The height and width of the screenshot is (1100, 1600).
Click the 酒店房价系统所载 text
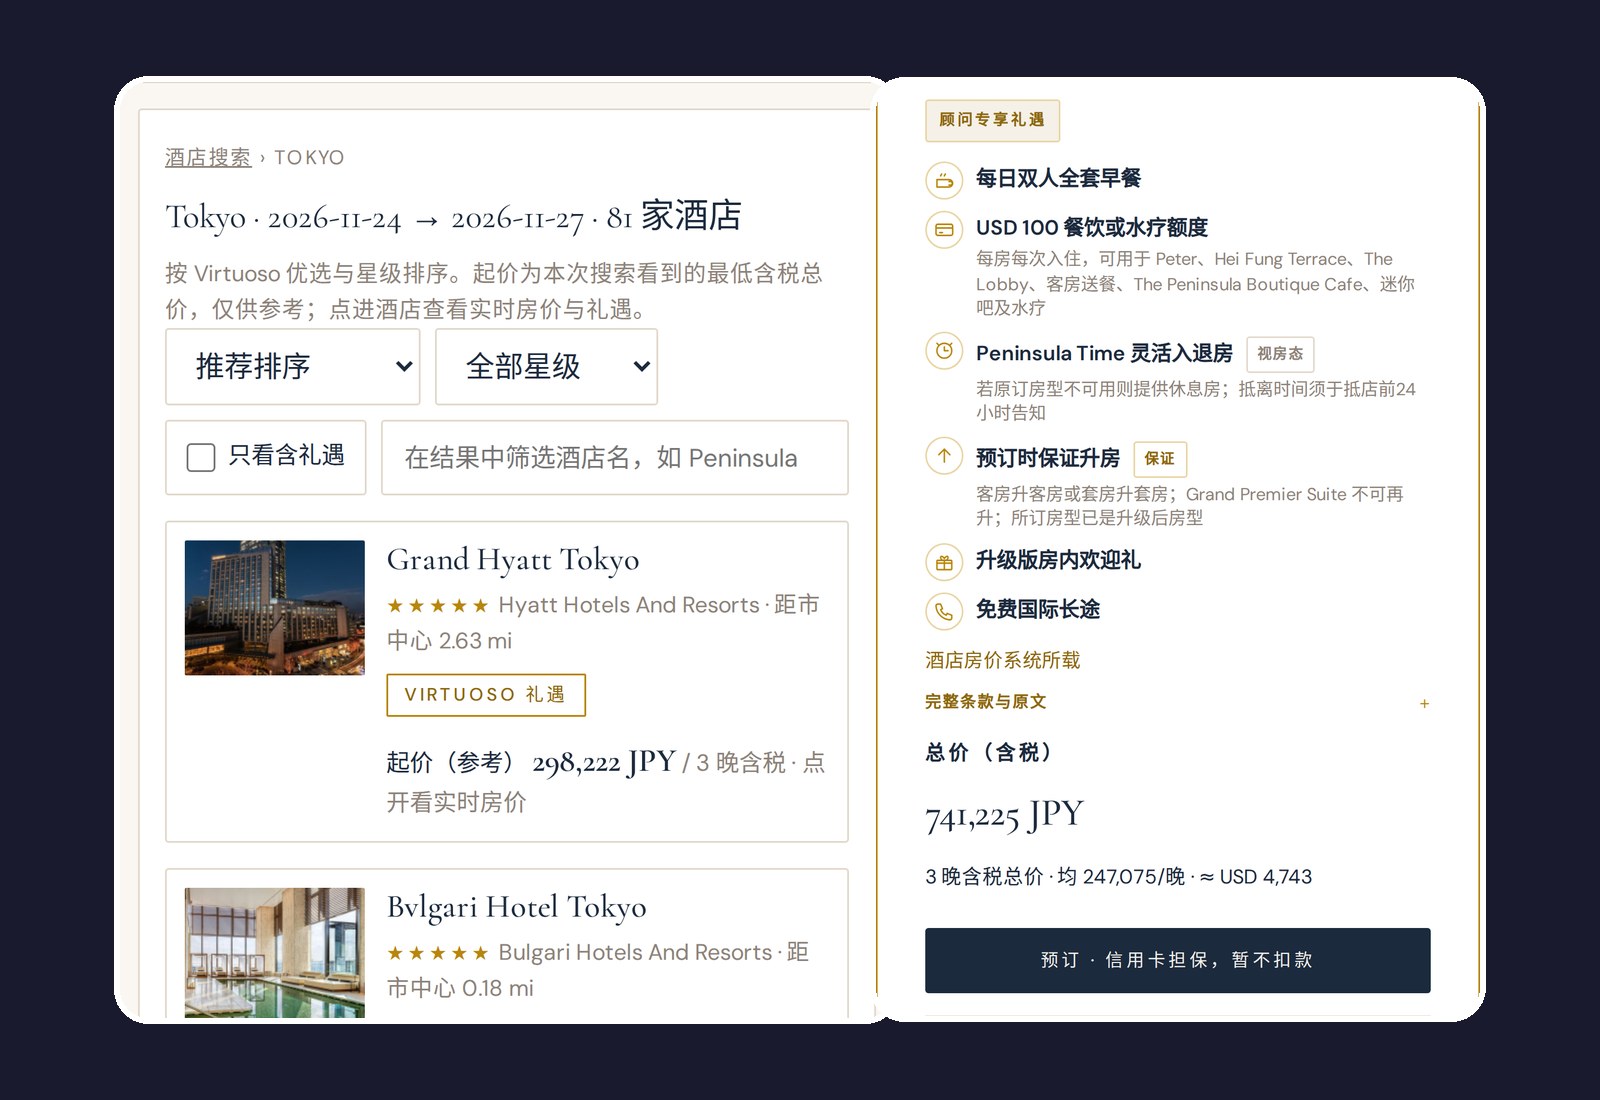pos(1003,660)
